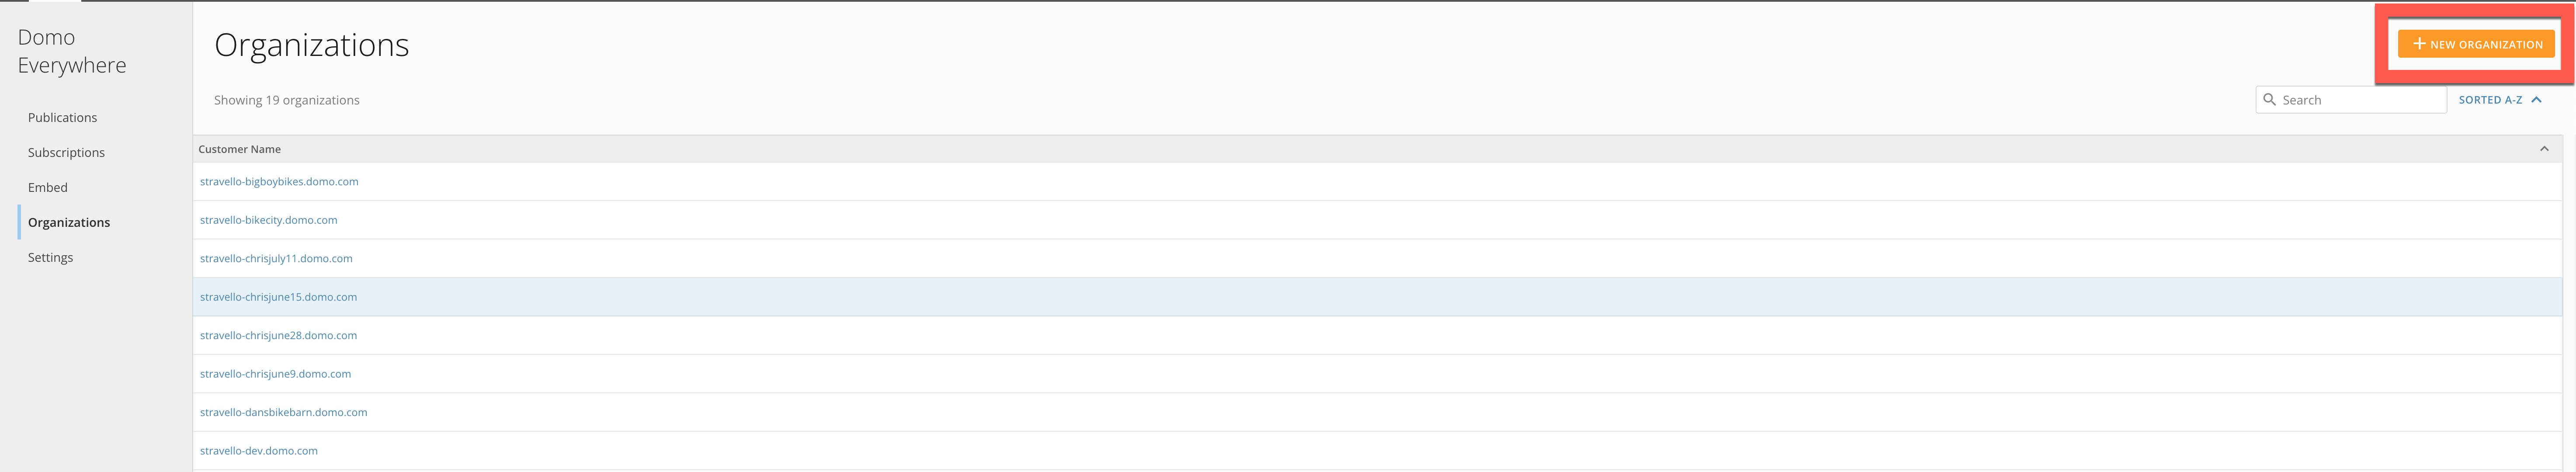Open stravello-chrisjune15.domo.com organization
Viewport: 2576px width, 472px height.
[278, 296]
